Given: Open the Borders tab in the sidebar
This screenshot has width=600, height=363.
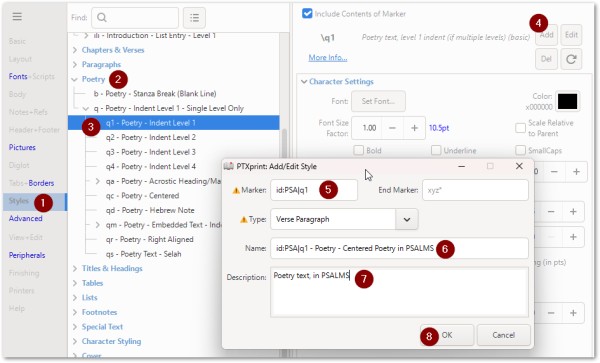Looking at the screenshot, I should (x=41, y=183).
